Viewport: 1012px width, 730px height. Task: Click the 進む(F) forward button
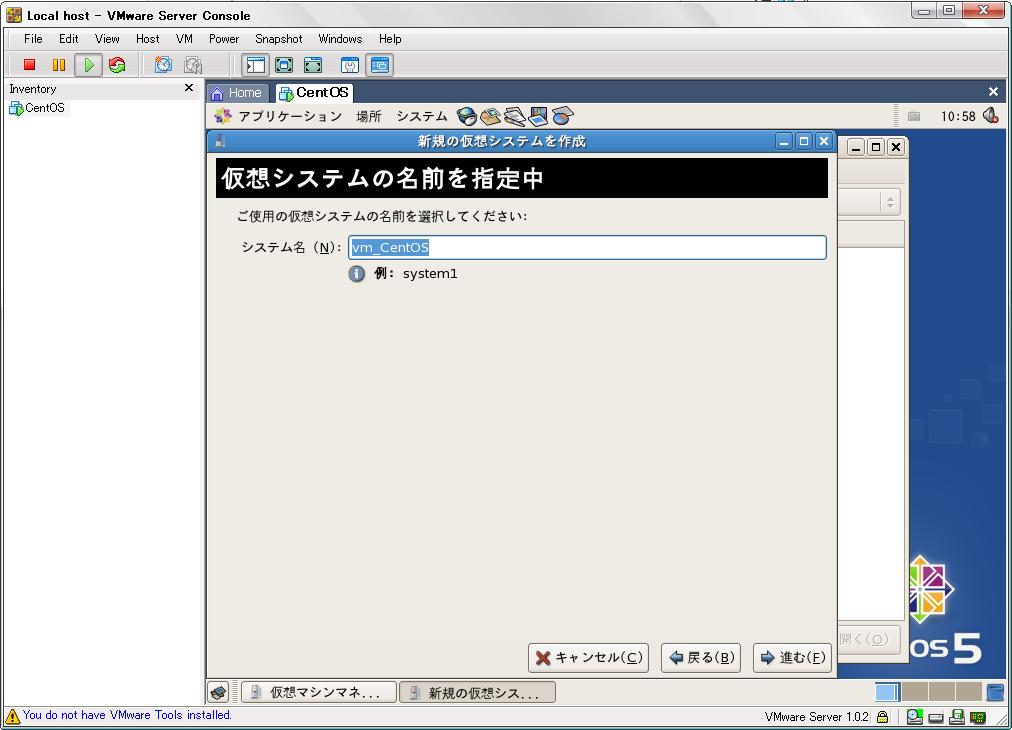coord(792,658)
